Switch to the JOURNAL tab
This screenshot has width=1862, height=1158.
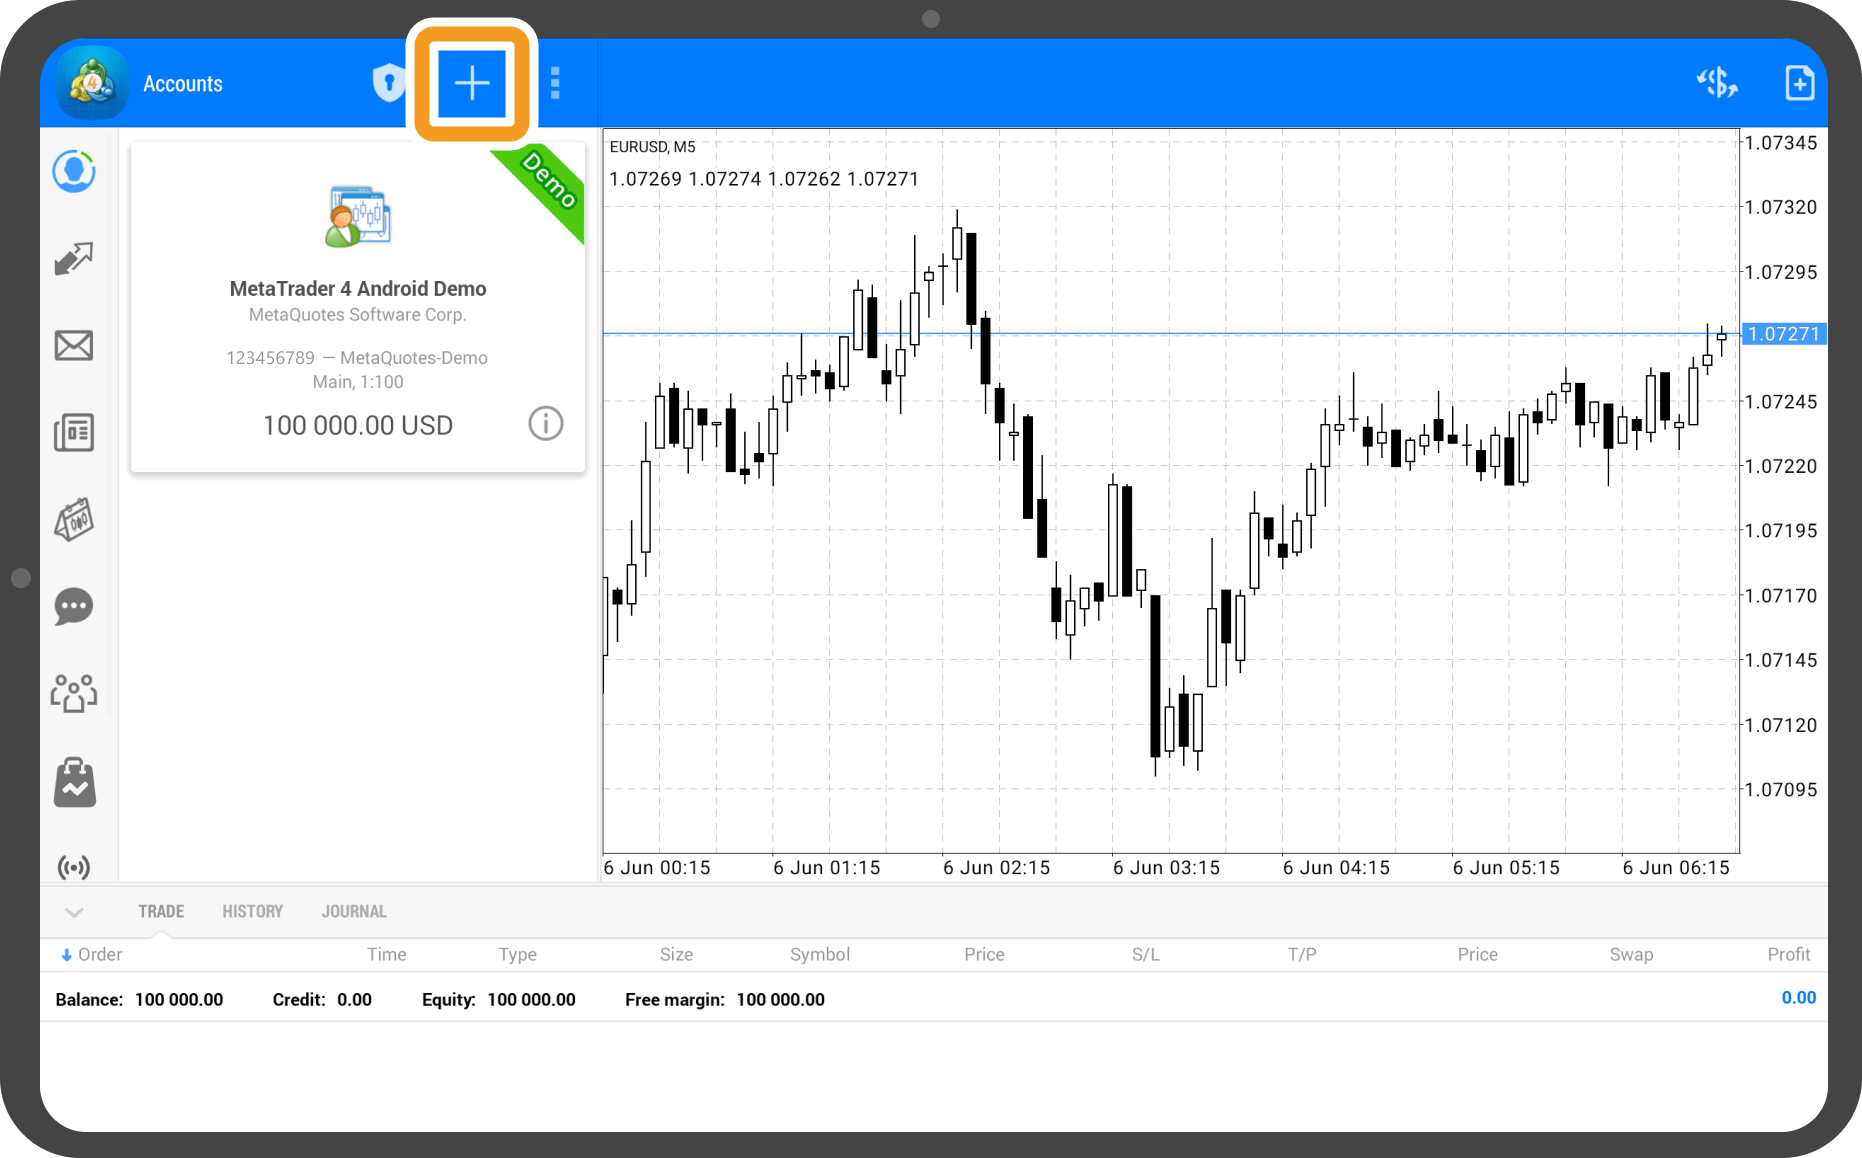(354, 912)
